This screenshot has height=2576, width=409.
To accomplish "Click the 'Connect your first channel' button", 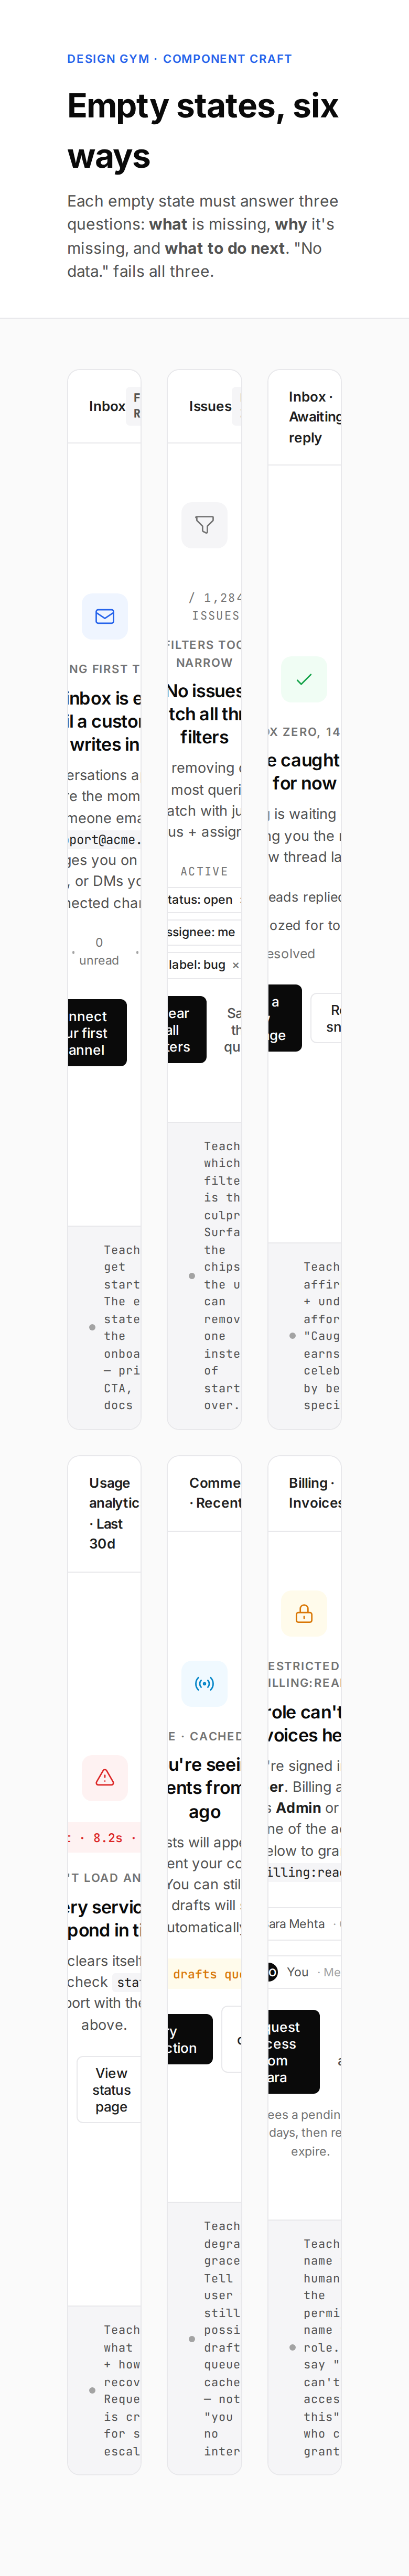I will [x=97, y=1033].
